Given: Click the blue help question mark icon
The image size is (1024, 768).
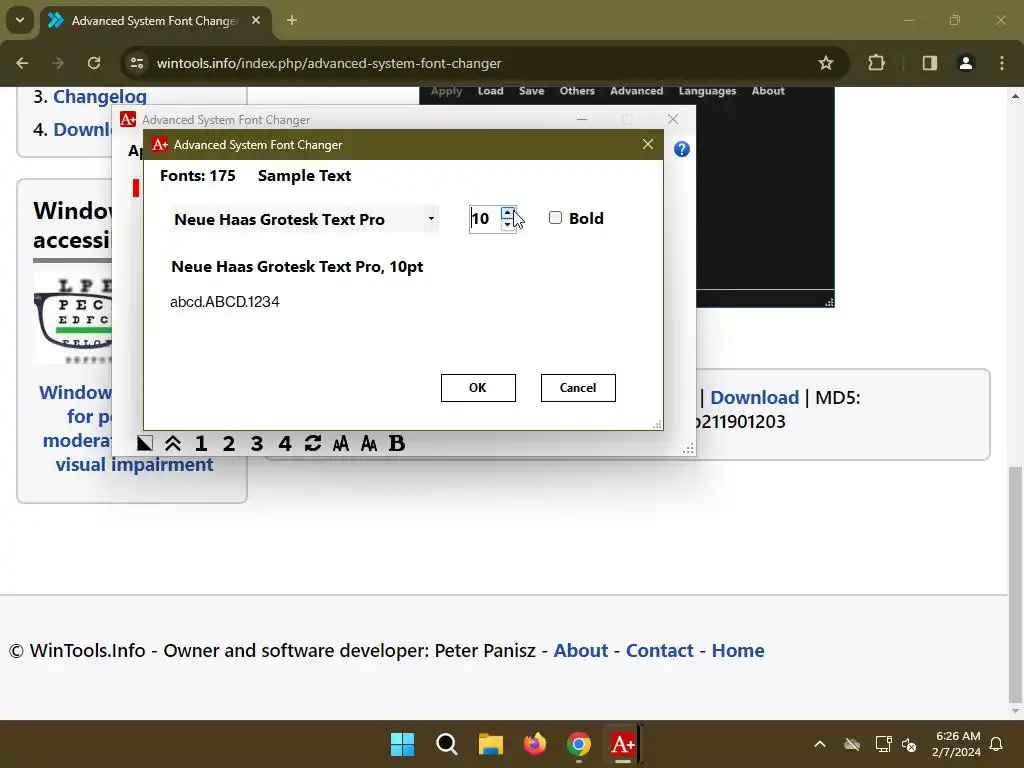Looking at the screenshot, I should [x=681, y=150].
